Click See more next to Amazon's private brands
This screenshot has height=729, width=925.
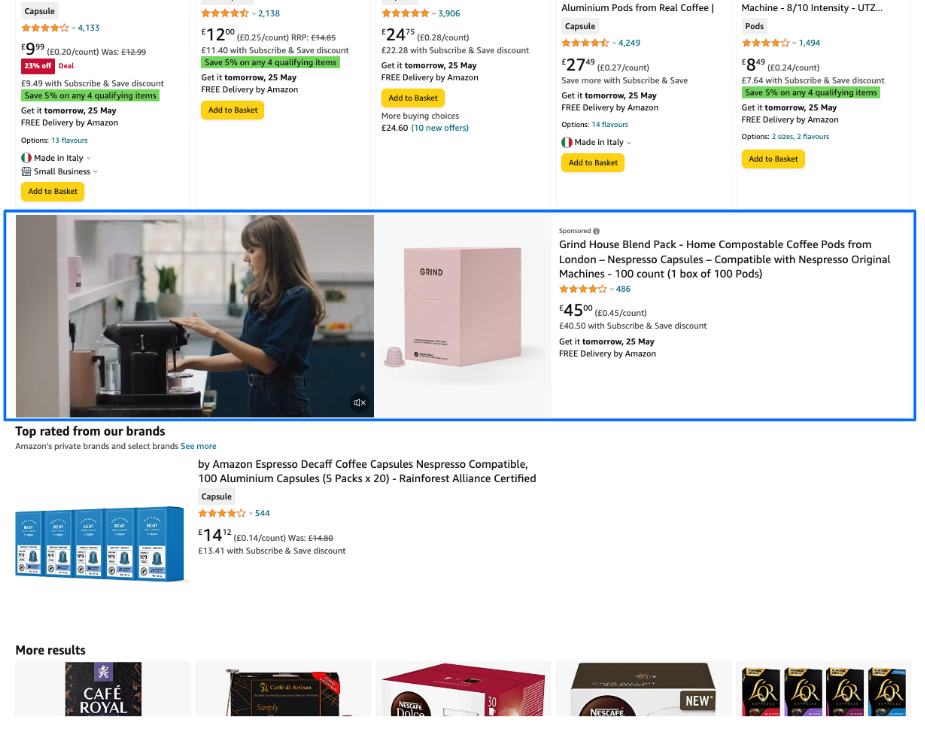click(x=196, y=445)
